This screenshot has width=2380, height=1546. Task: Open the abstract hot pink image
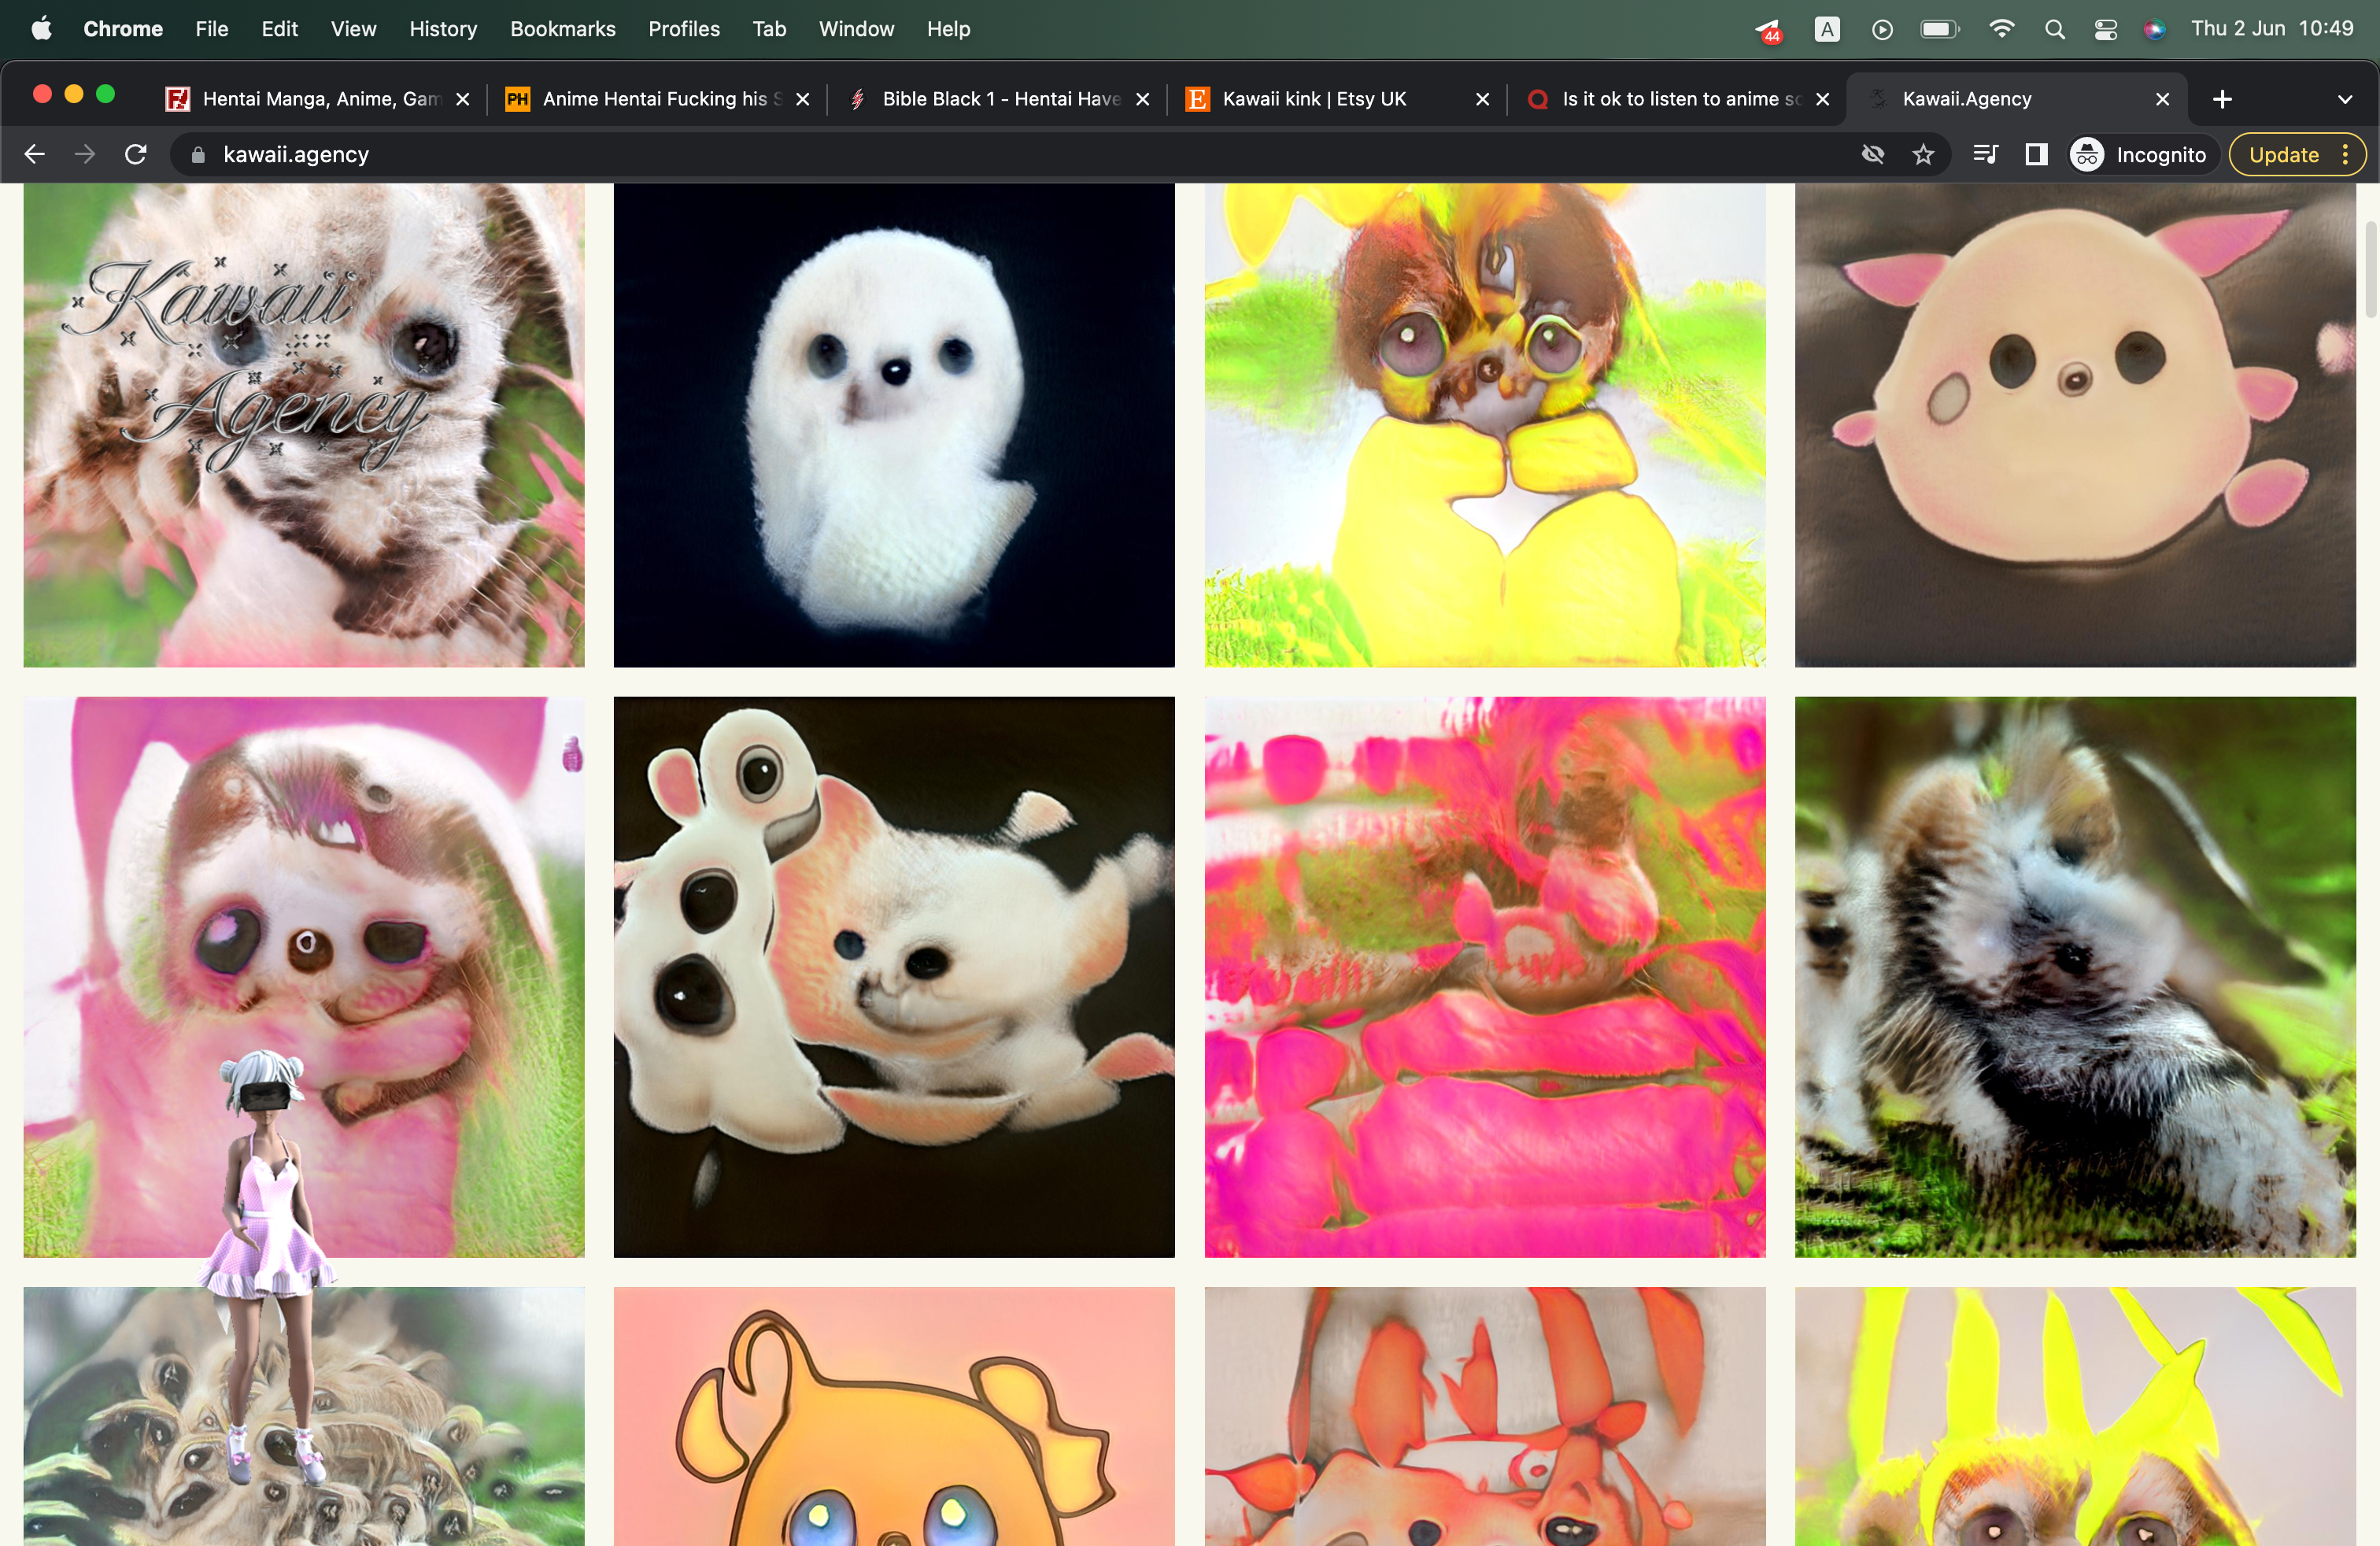pos(1485,977)
